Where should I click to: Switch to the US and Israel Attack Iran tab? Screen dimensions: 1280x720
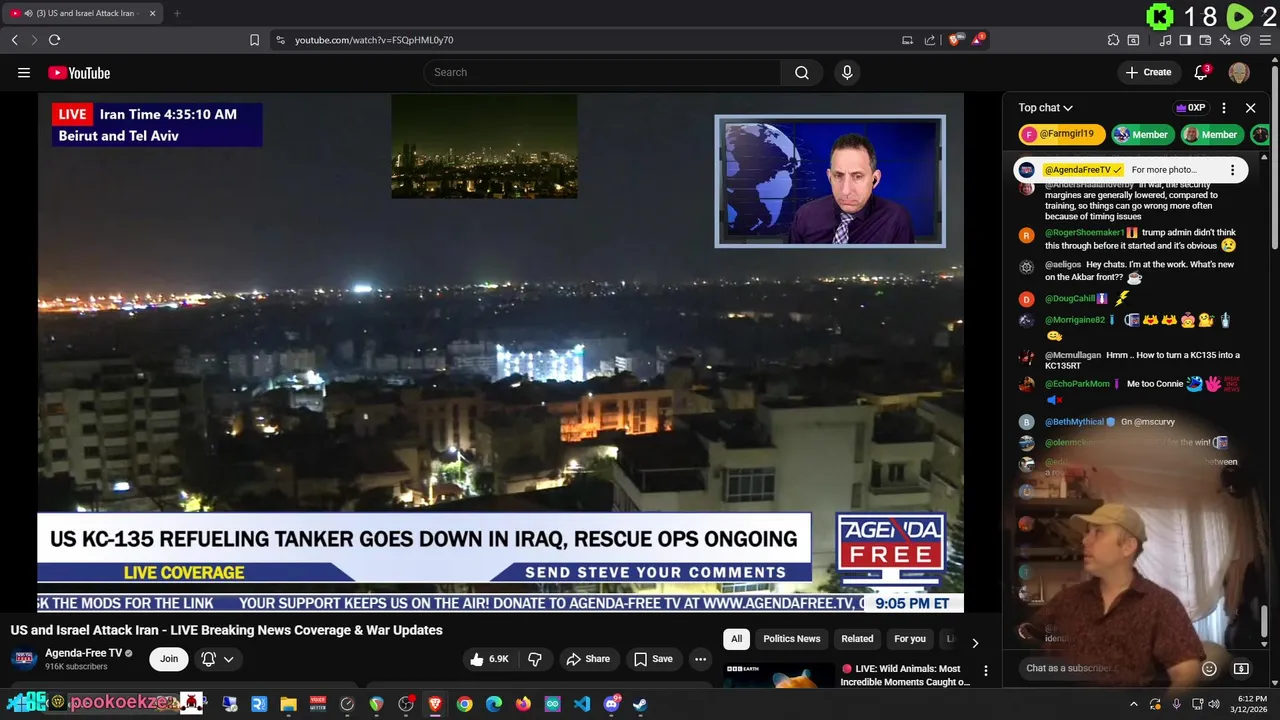pyautogui.click(x=83, y=13)
